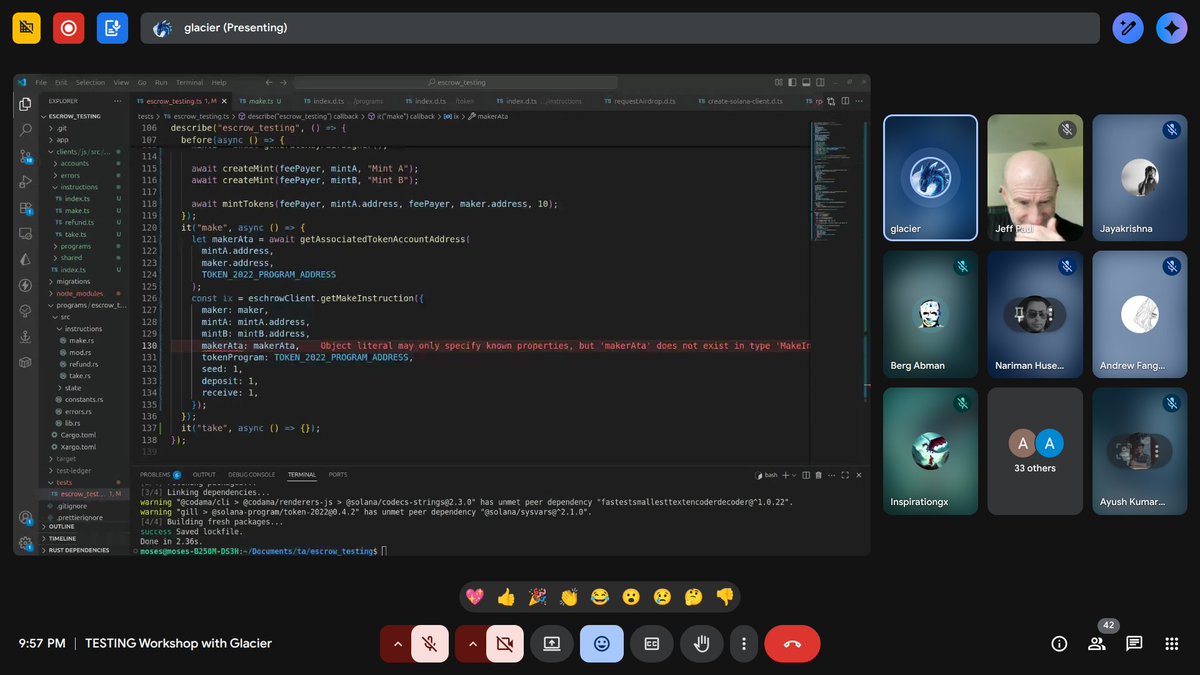Collapse the ESCROW_TESTING root folder
The image size is (1200, 675).
[75, 116]
